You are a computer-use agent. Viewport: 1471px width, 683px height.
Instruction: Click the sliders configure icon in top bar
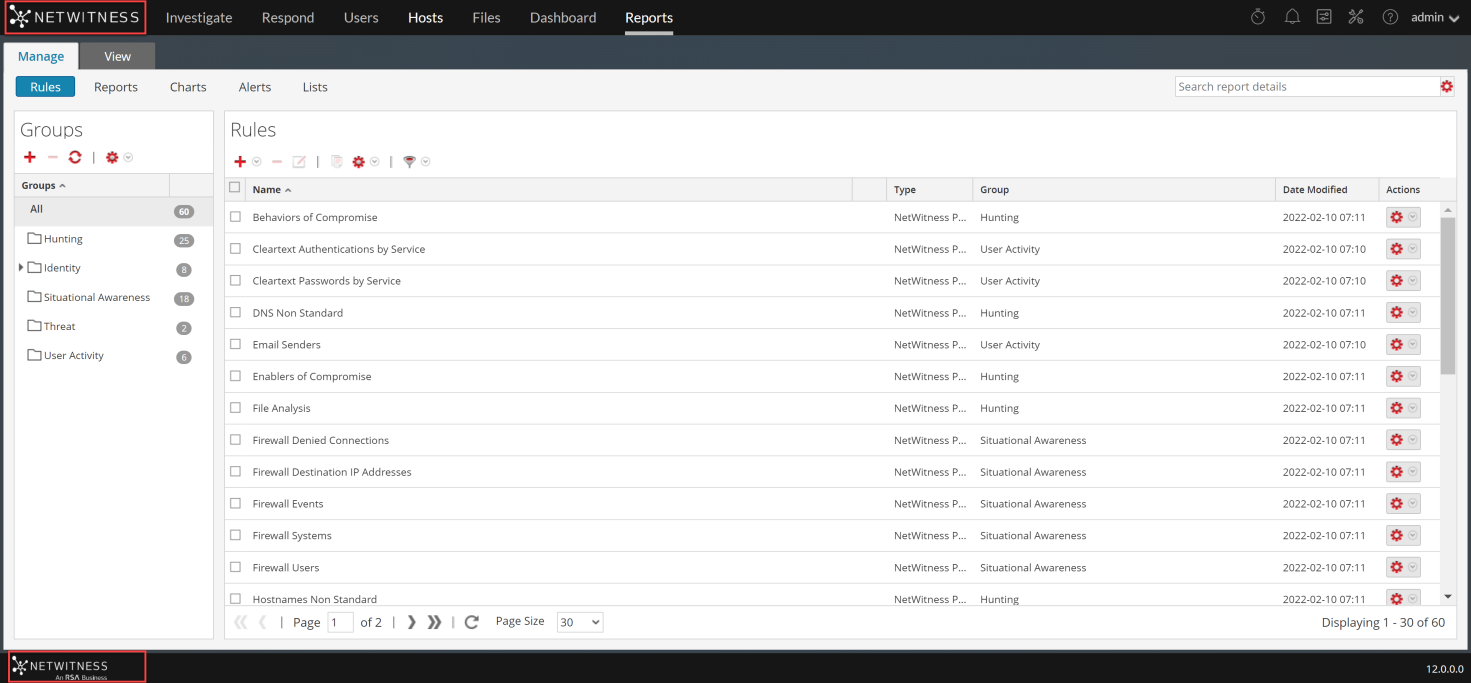[1324, 17]
